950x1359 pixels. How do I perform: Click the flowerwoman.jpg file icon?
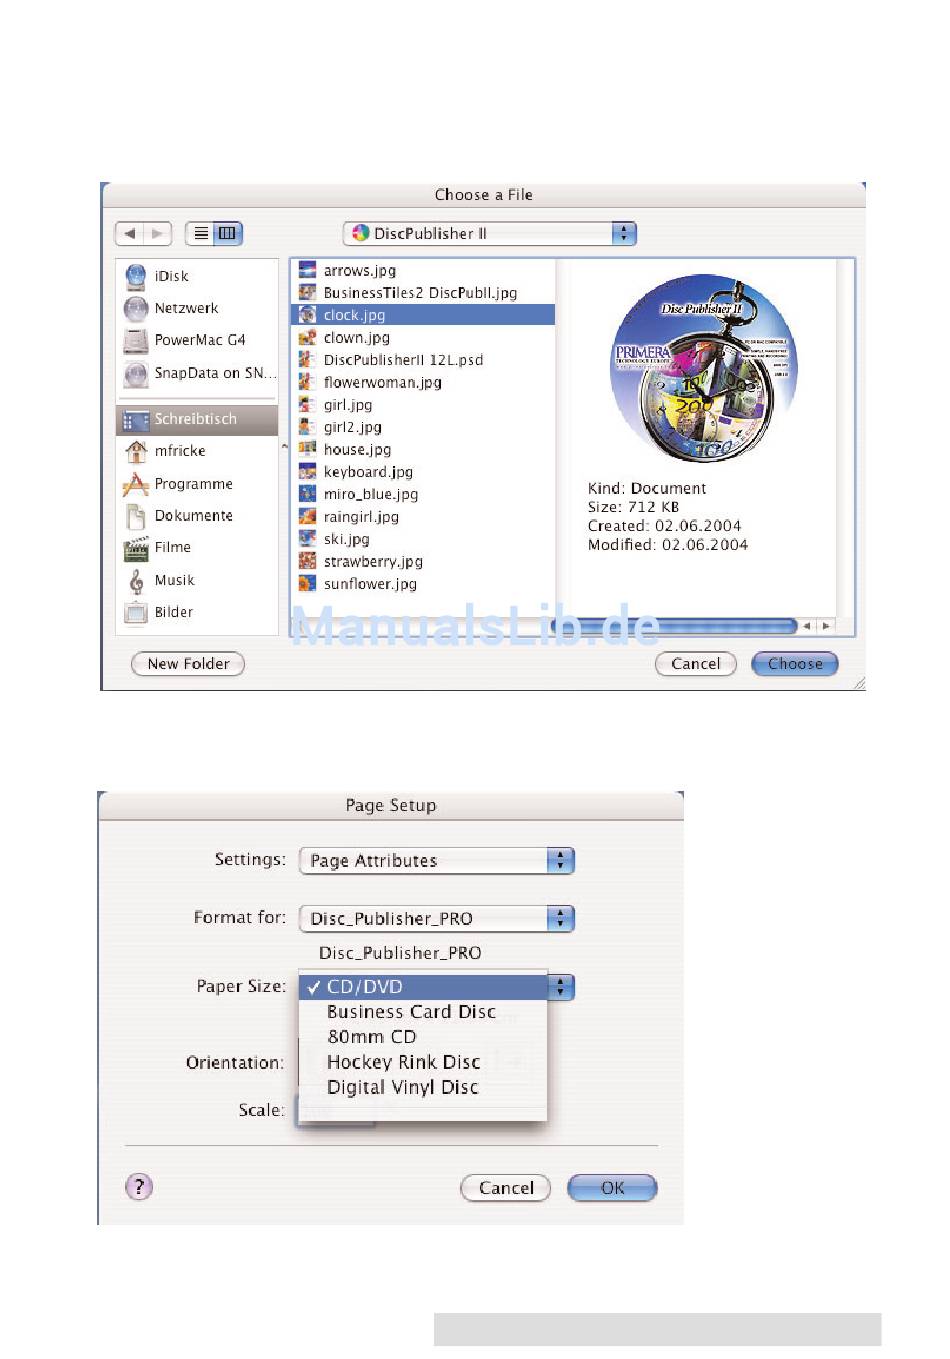click(308, 382)
